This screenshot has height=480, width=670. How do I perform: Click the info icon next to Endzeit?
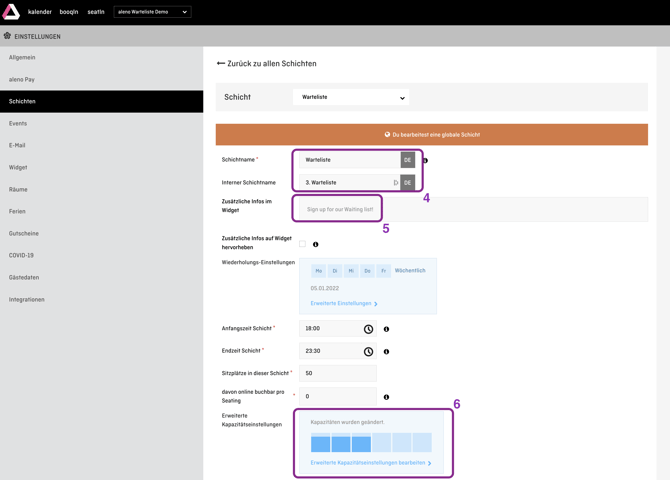[x=386, y=351]
